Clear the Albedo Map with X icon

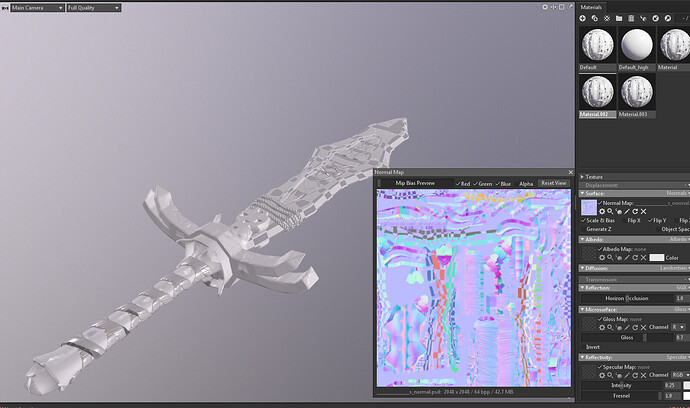pyautogui.click(x=643, y=257)
